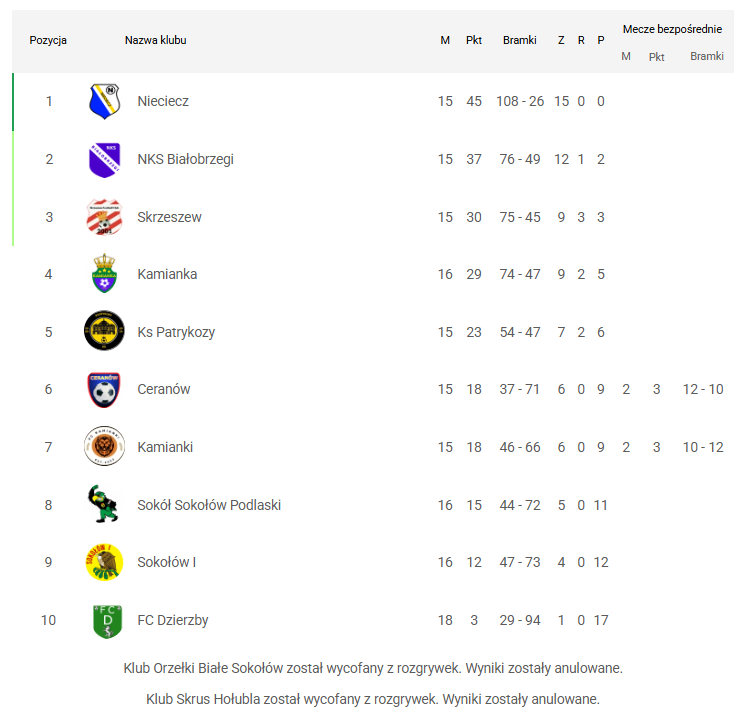Click the Ceranów football shield crest

coord(104,390)
